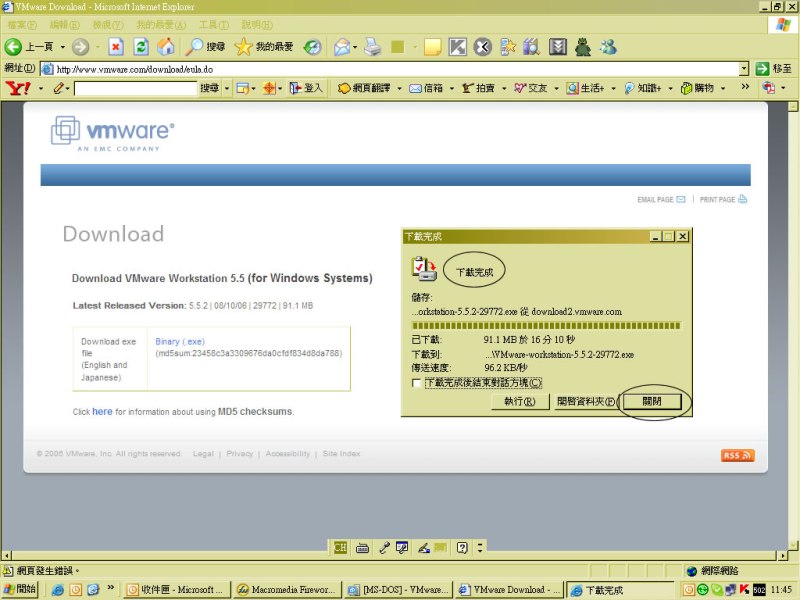This screenshot has height=600, width=800.
Task: Click the Forward arrow icon
Action: [80, 47]
